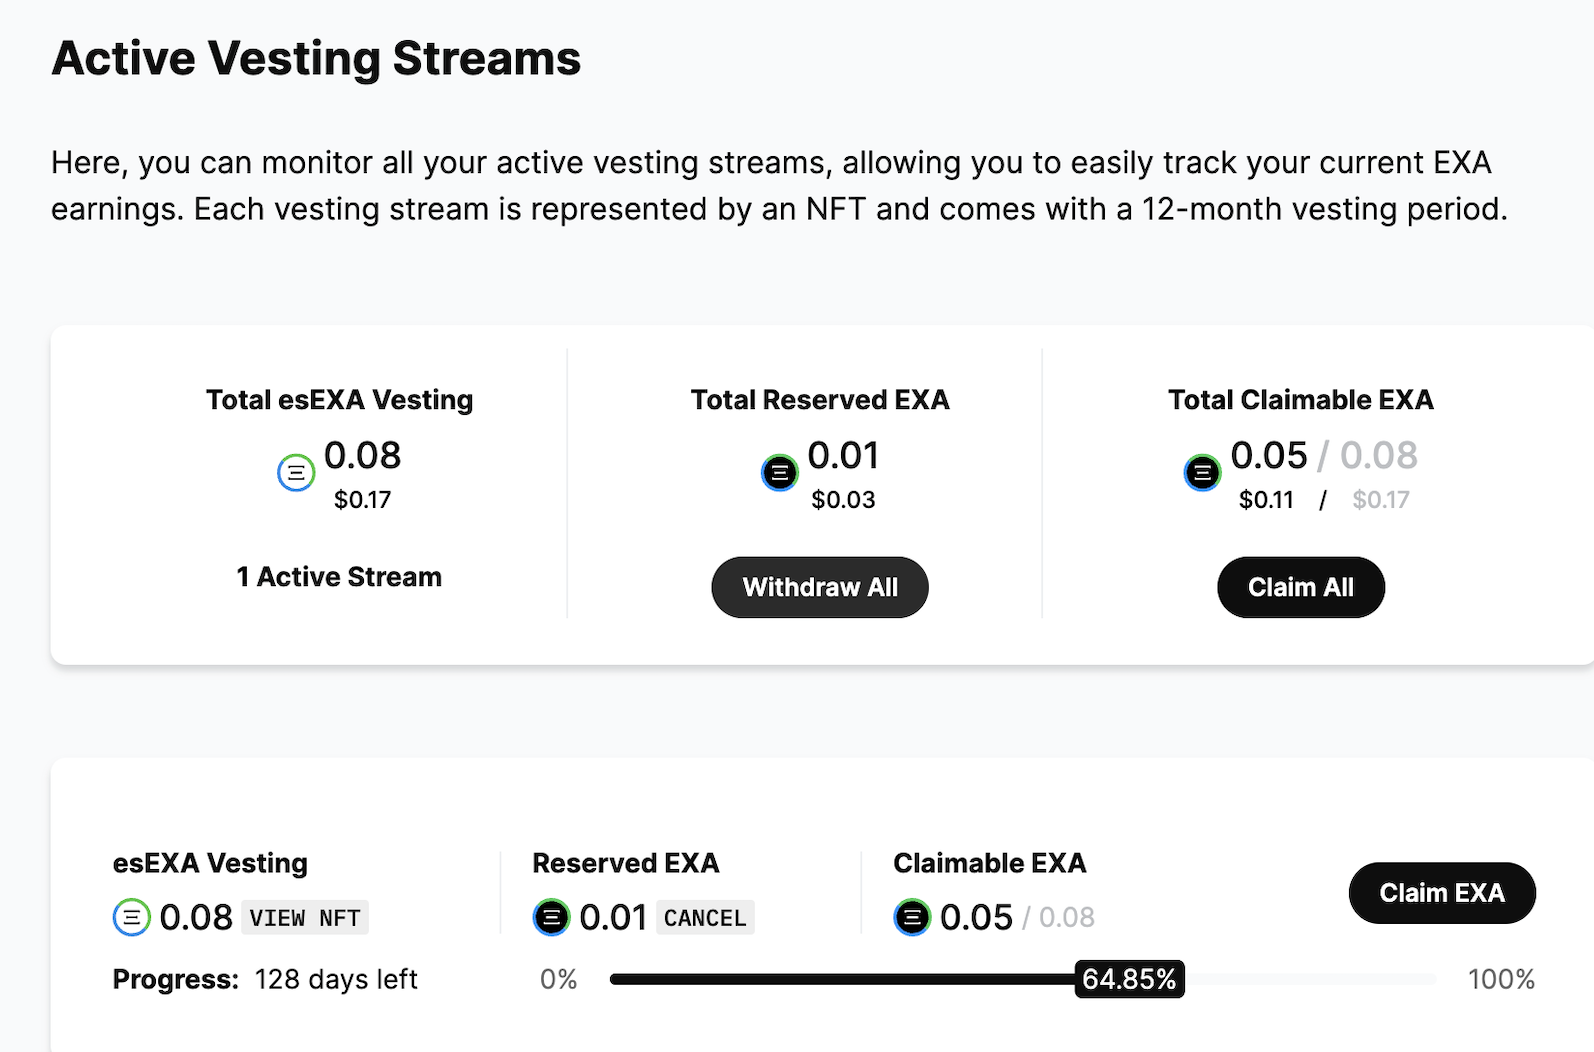1594x1052 pixels.
Task: Click the 128 days left progress text
Action: (336, 979)
